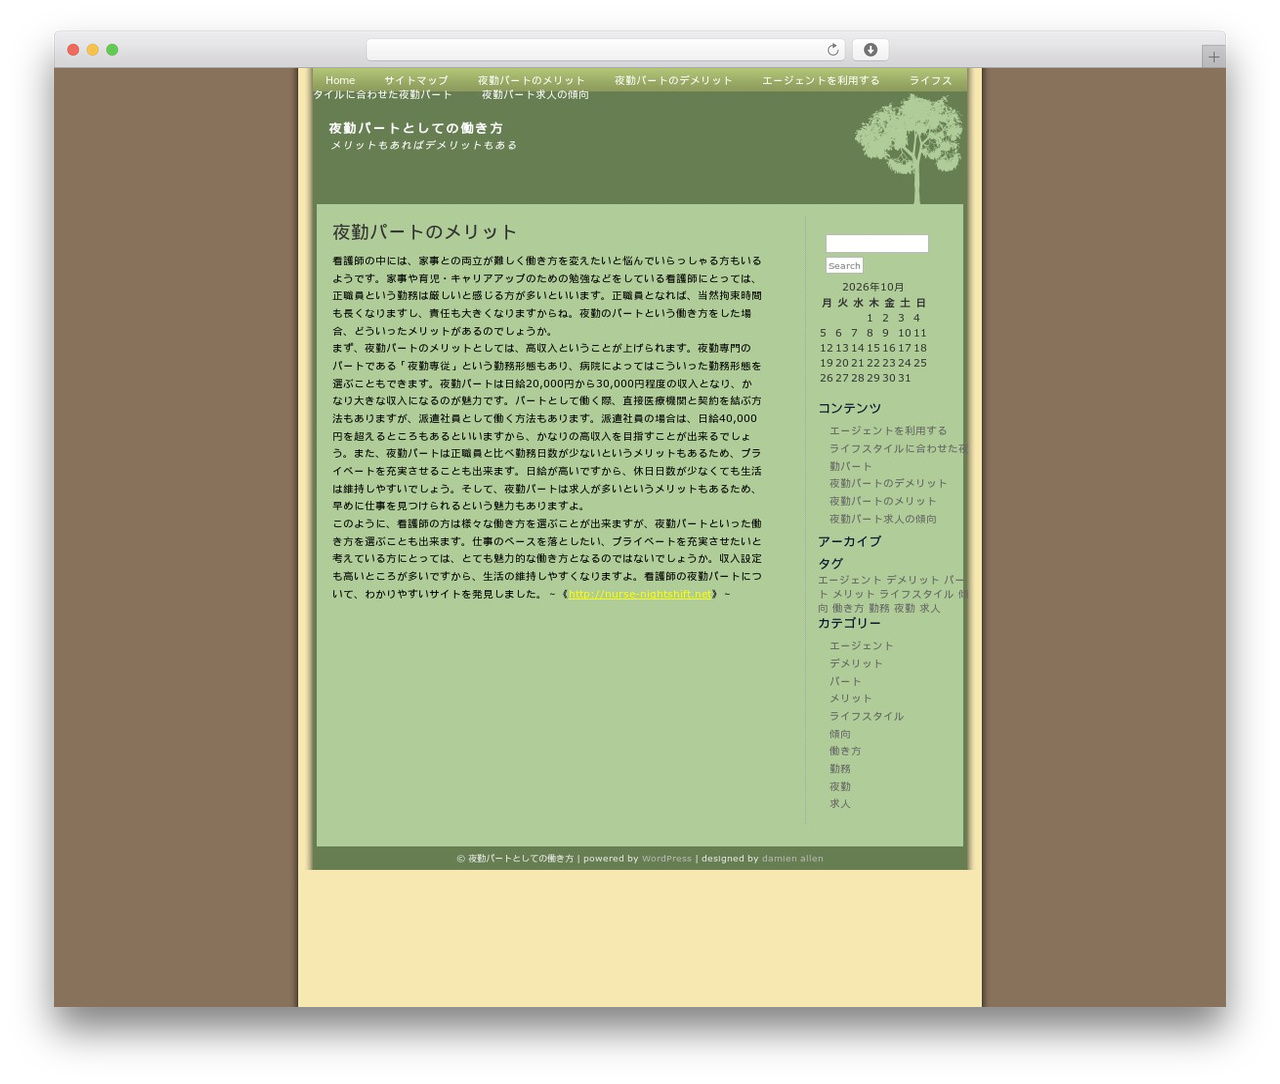Viewport: 1280px width, 1084px height.
Task: Click the browser address bar
Action: coord(605,50)
